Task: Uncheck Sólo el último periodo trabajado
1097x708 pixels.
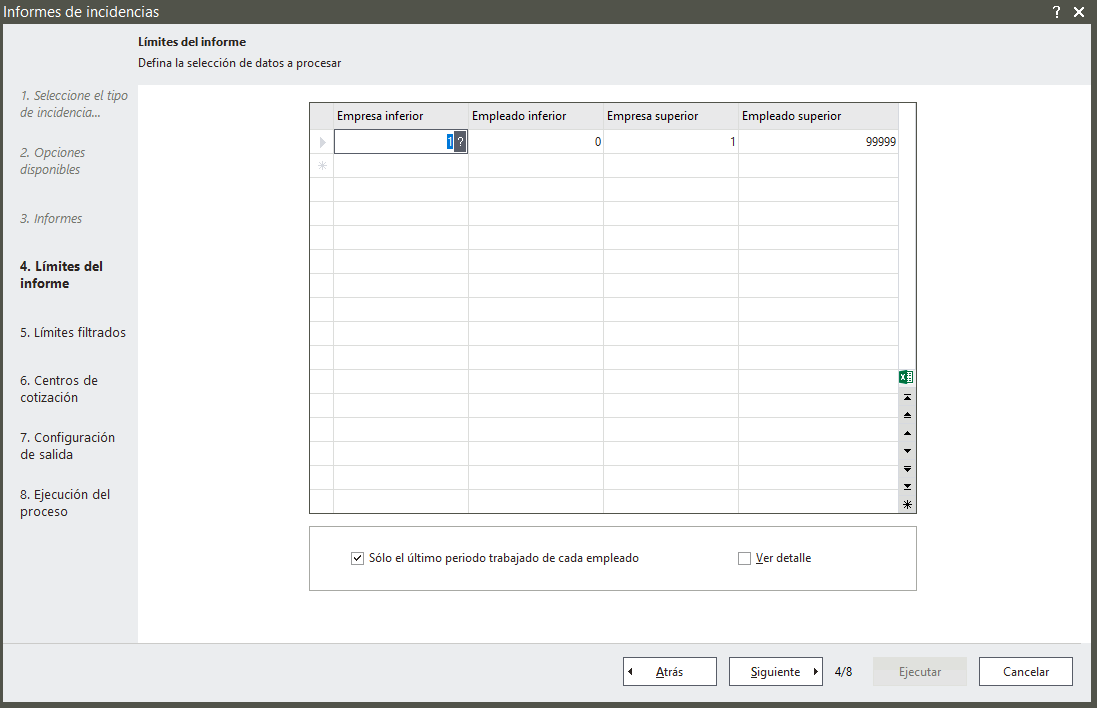Action: (358, 558)
